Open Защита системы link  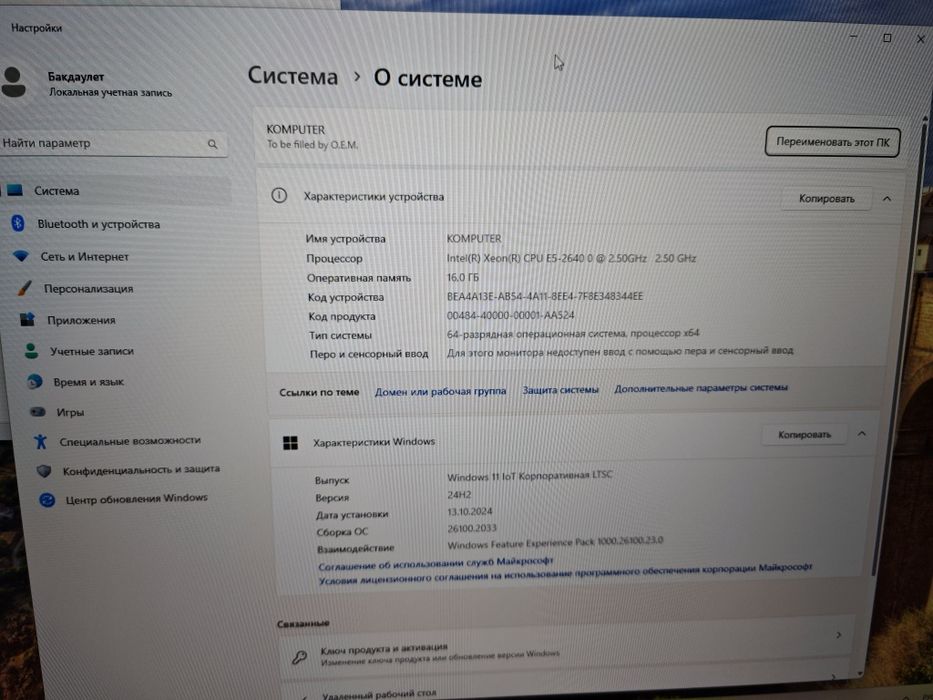(x=560, y=390)
